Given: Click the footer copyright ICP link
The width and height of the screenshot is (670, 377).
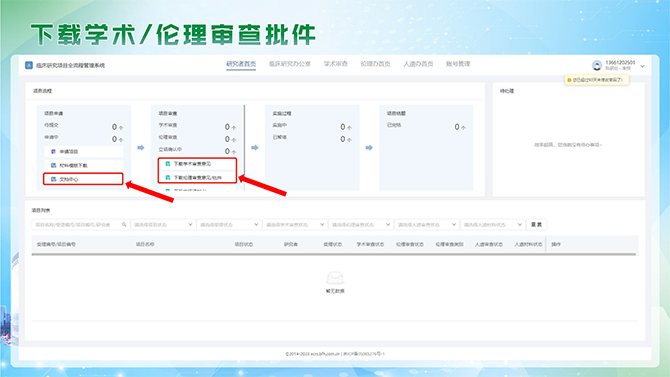Looking at the screenshot, I should pos(364,354).
